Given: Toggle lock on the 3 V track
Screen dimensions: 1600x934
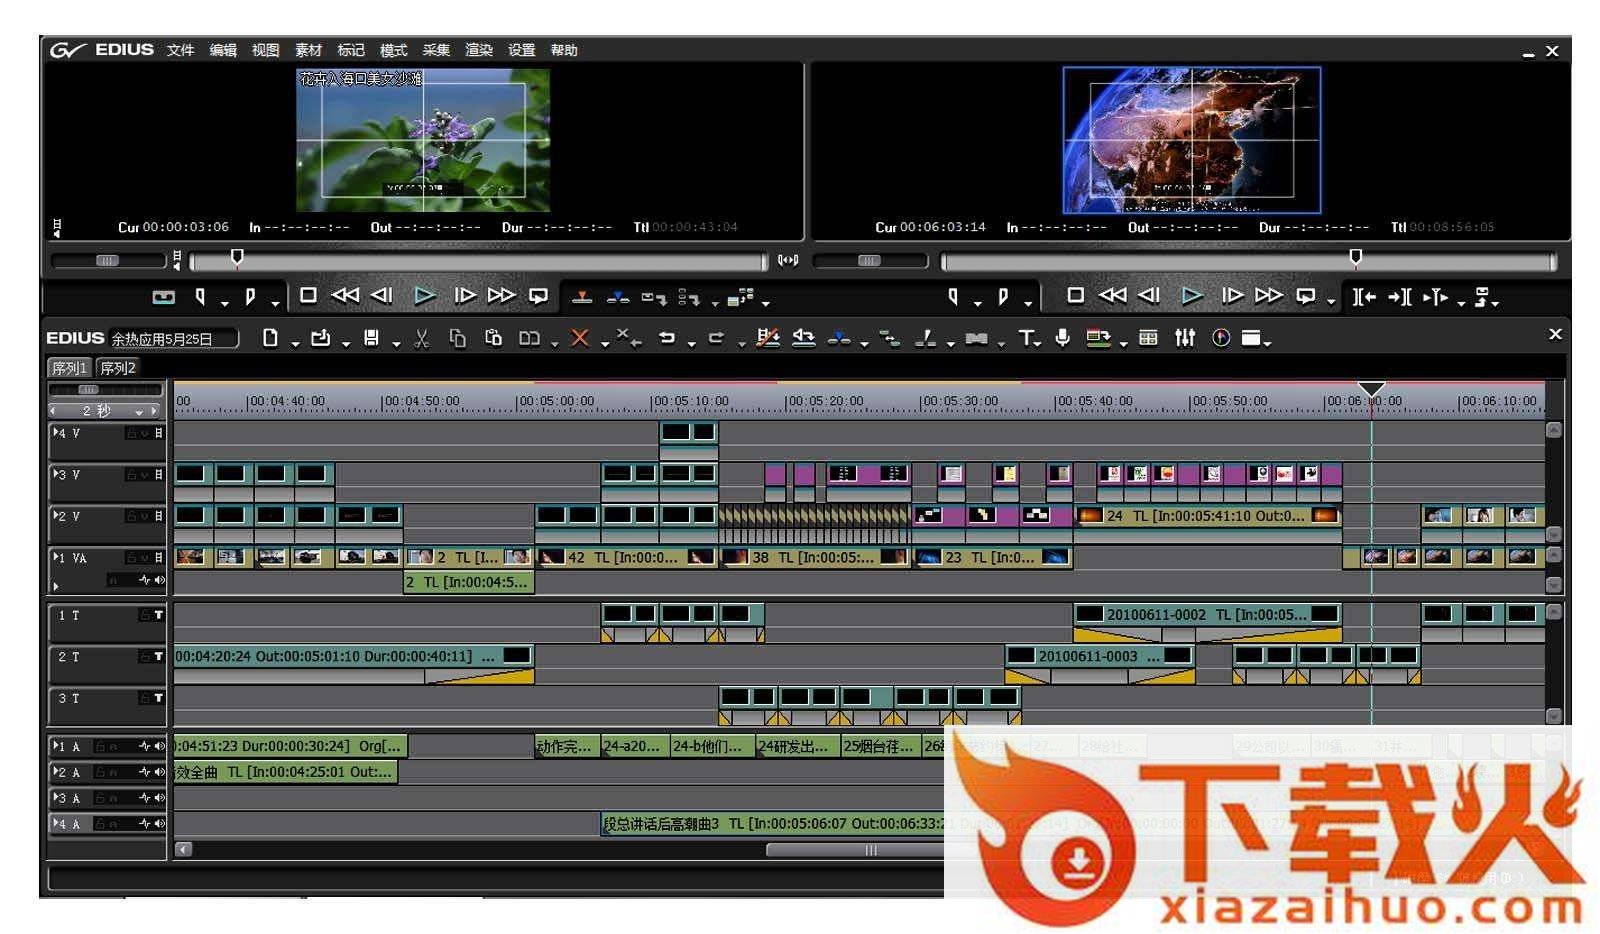Looking at the screenshot, I should tap(131, 474).
